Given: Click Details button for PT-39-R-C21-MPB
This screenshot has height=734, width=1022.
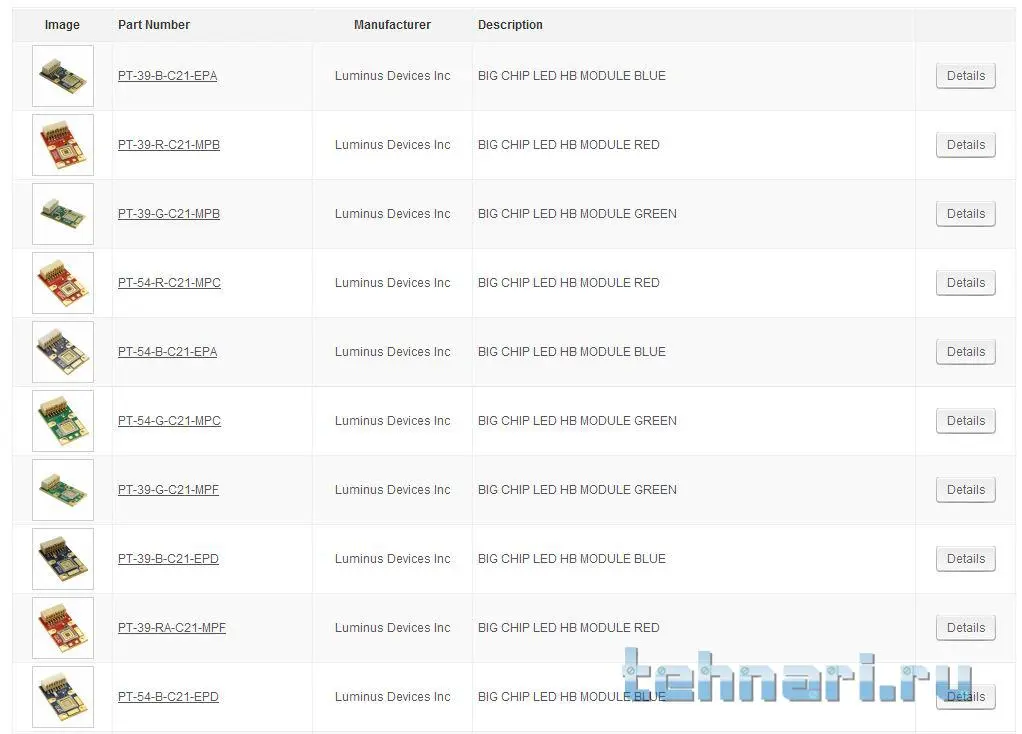Looking at the screenshot, I should pos(965,145).
